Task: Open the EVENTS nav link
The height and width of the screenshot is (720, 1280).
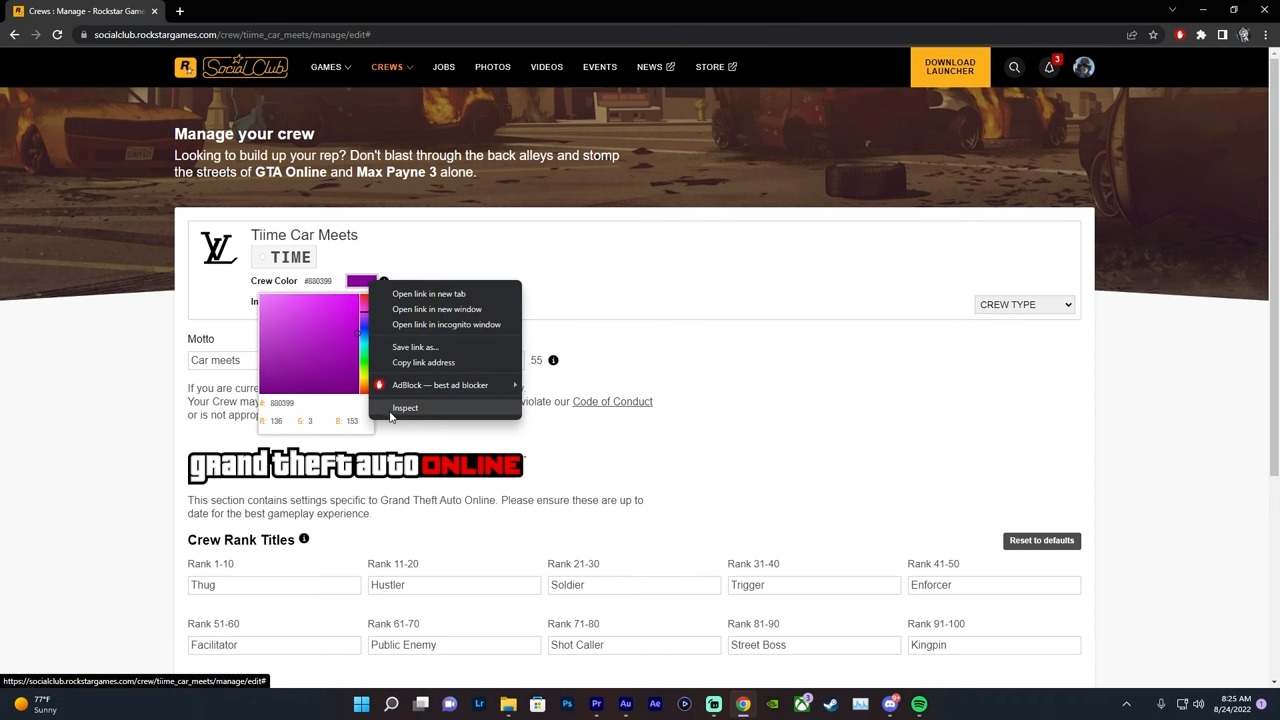Action: point(600,67)
